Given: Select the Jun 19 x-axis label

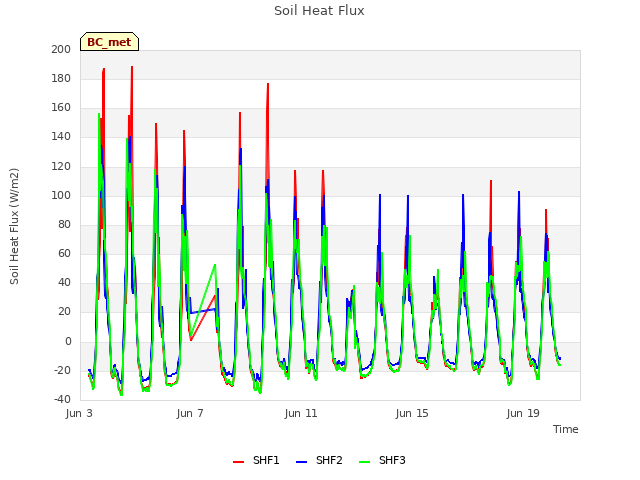Looking at the screenshot, I should tap(523, 413).
